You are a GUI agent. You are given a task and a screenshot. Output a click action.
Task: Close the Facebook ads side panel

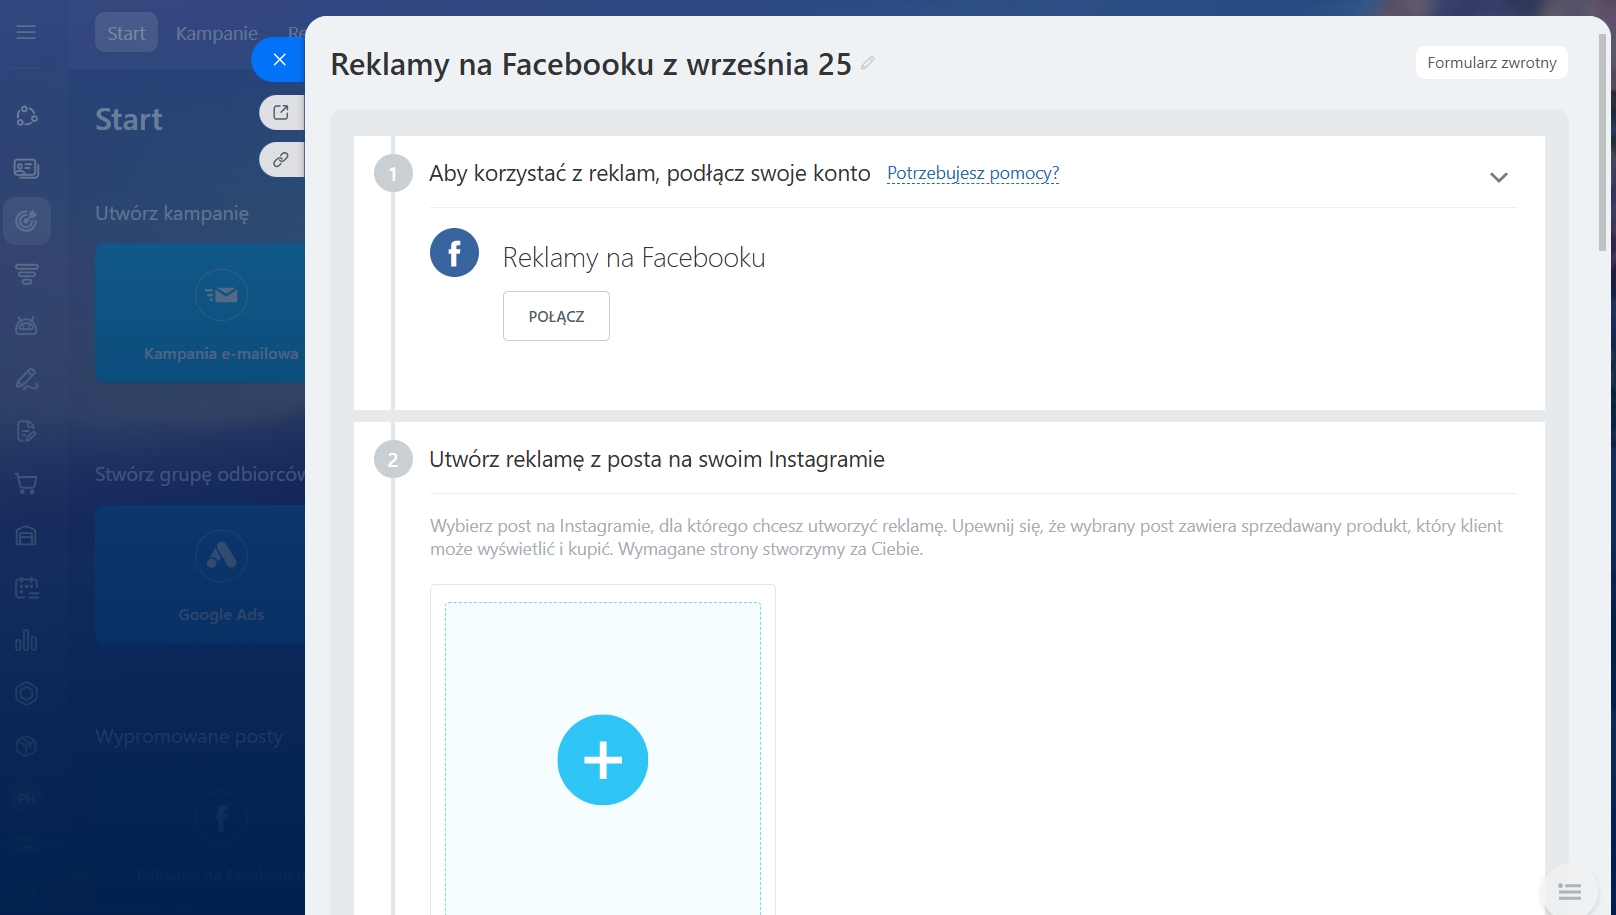click(279, 60)
